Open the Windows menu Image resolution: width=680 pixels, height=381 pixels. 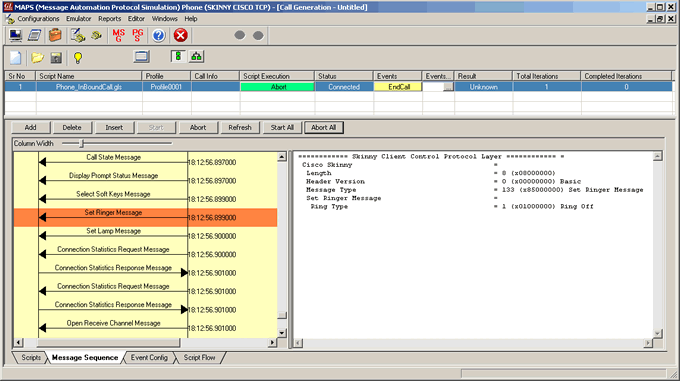tap(164, 19)
